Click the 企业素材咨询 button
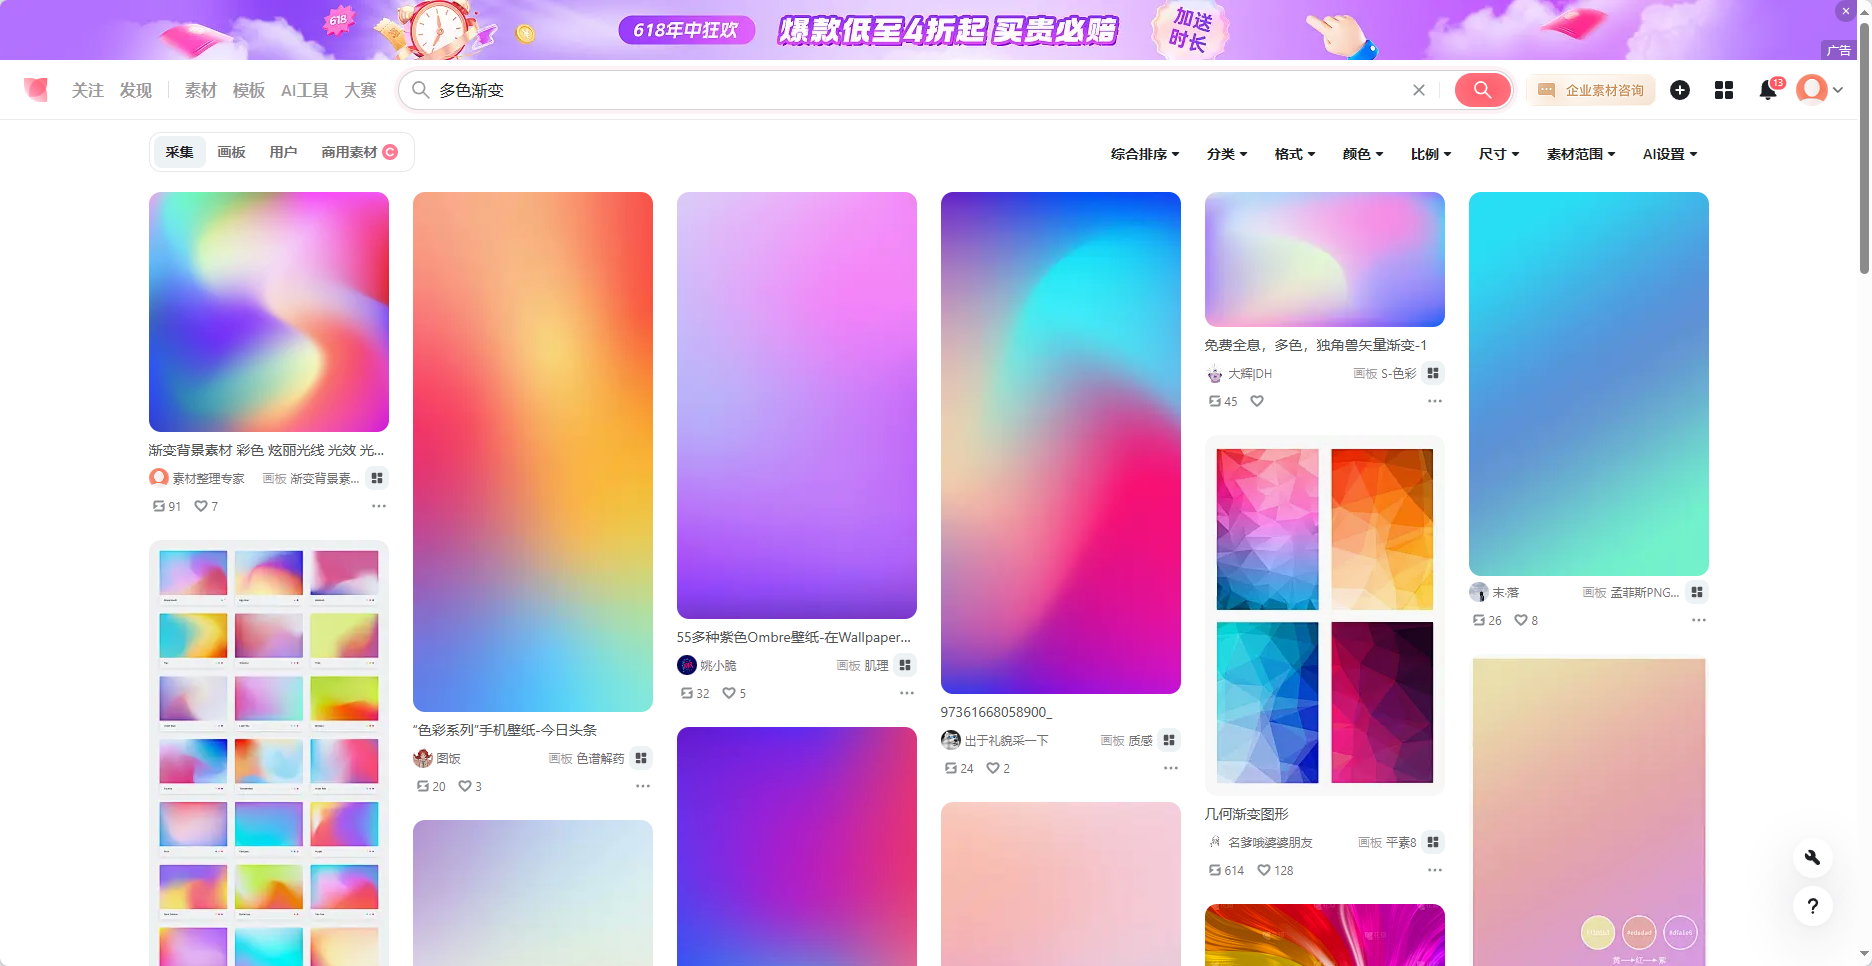Image resolution: width=1872 pixels, height=966 pixels. (1591, 90)
